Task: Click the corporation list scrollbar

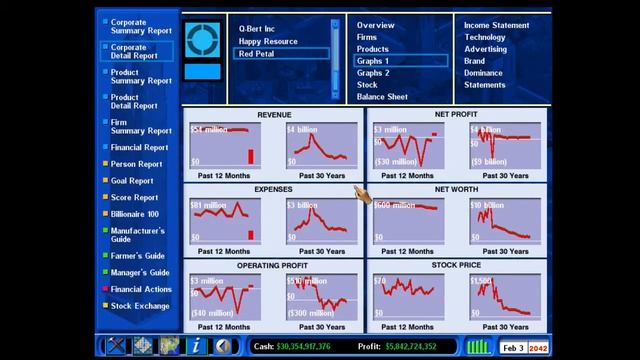Action: pyautogui.click(x=335, y=60)
